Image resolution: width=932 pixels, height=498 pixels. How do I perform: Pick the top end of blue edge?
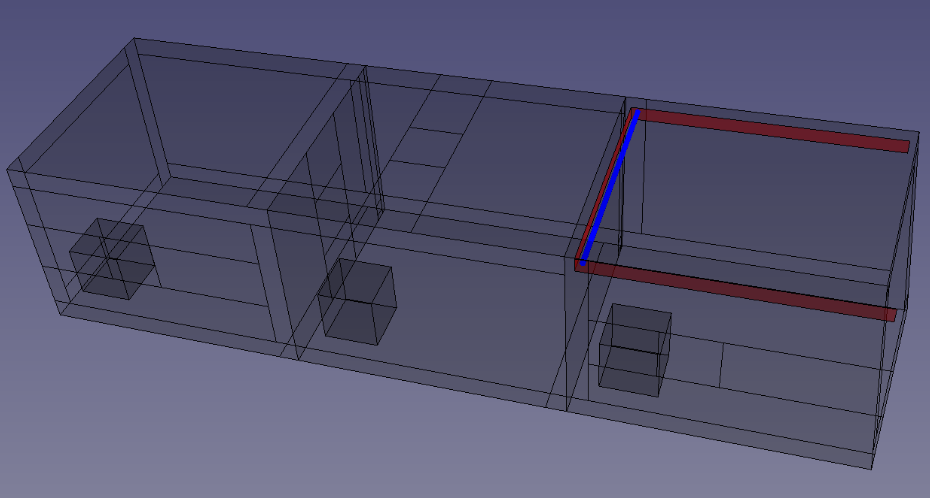(x=636, y=112)
